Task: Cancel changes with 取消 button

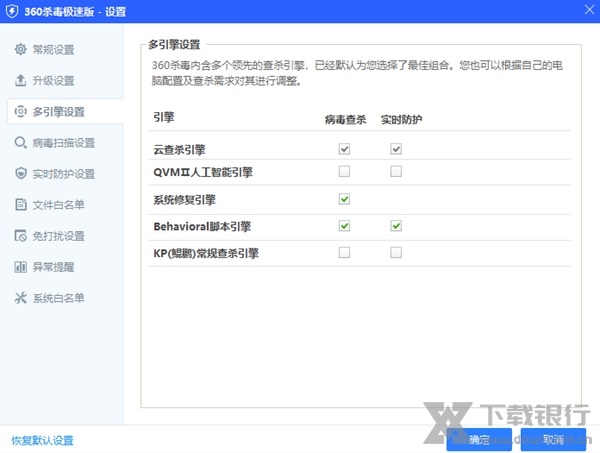Action: pos(553,440)
